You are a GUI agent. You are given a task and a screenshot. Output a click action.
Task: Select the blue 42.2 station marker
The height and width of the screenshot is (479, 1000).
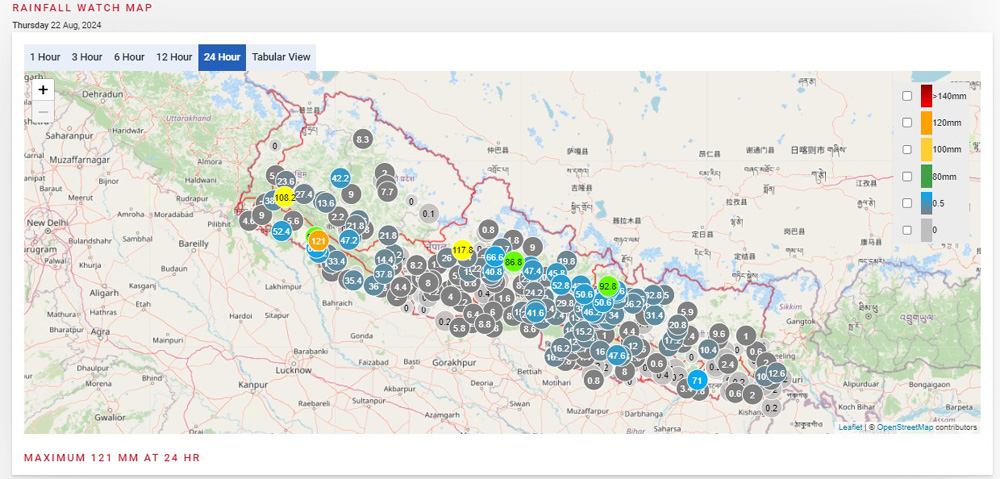pos(340,179)
